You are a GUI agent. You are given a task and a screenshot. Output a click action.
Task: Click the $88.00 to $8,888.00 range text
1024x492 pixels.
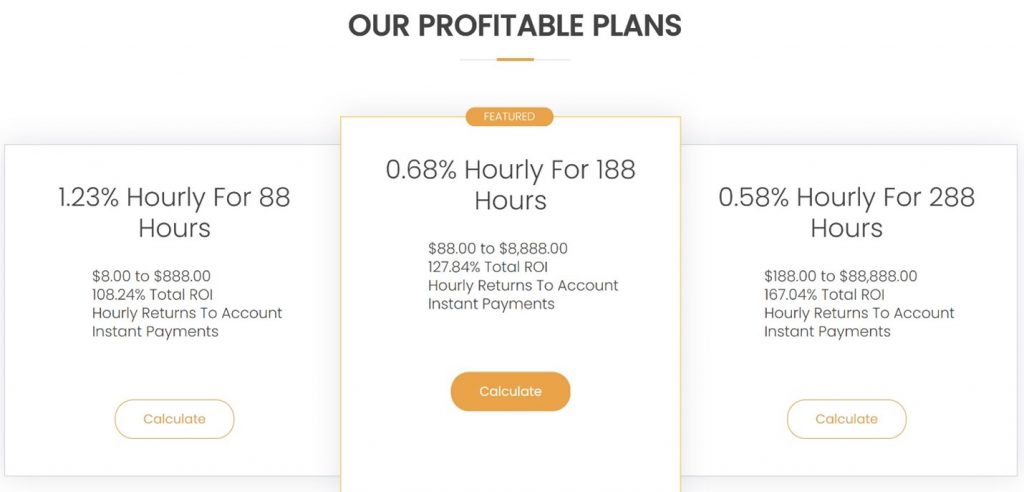tap(498, 249)
